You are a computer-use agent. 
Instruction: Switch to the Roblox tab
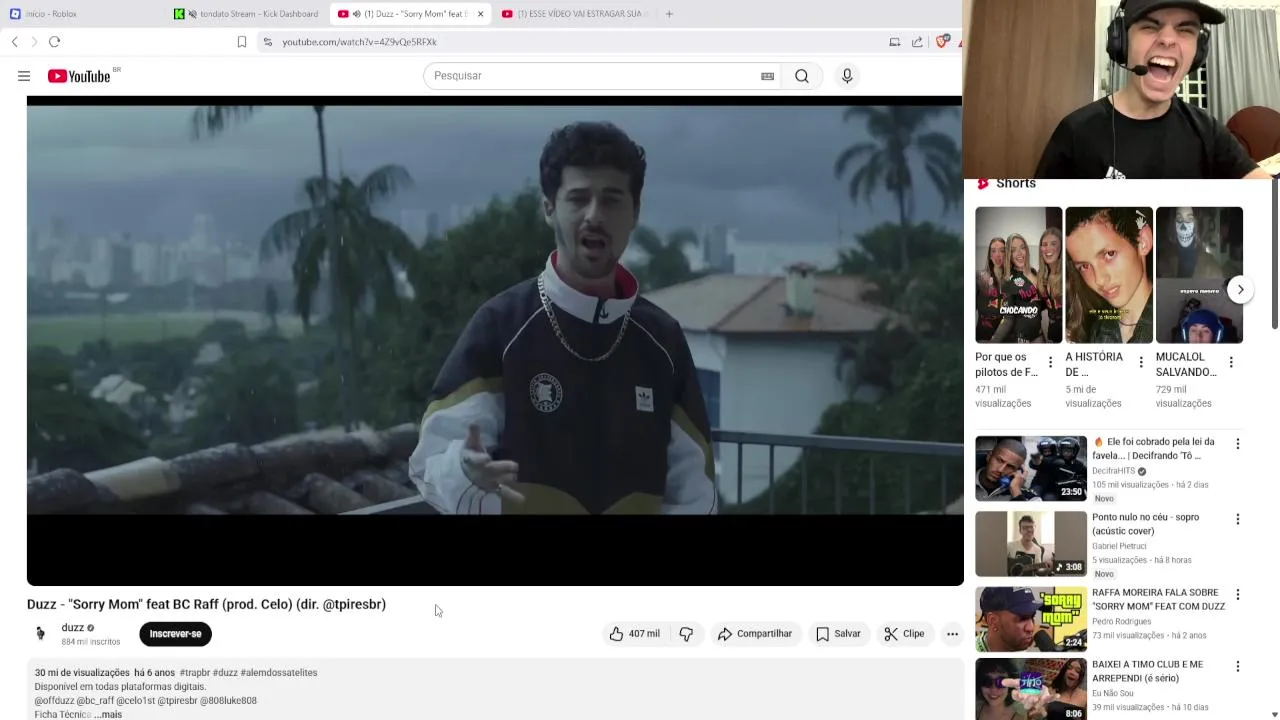80,14
